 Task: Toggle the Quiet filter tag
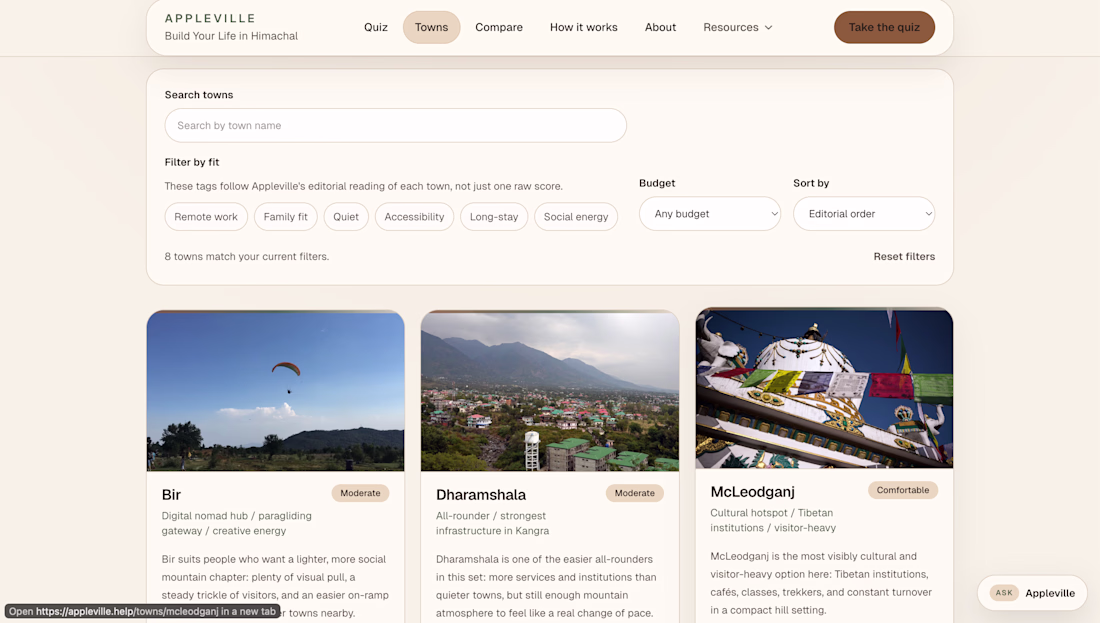coord(346,217)
